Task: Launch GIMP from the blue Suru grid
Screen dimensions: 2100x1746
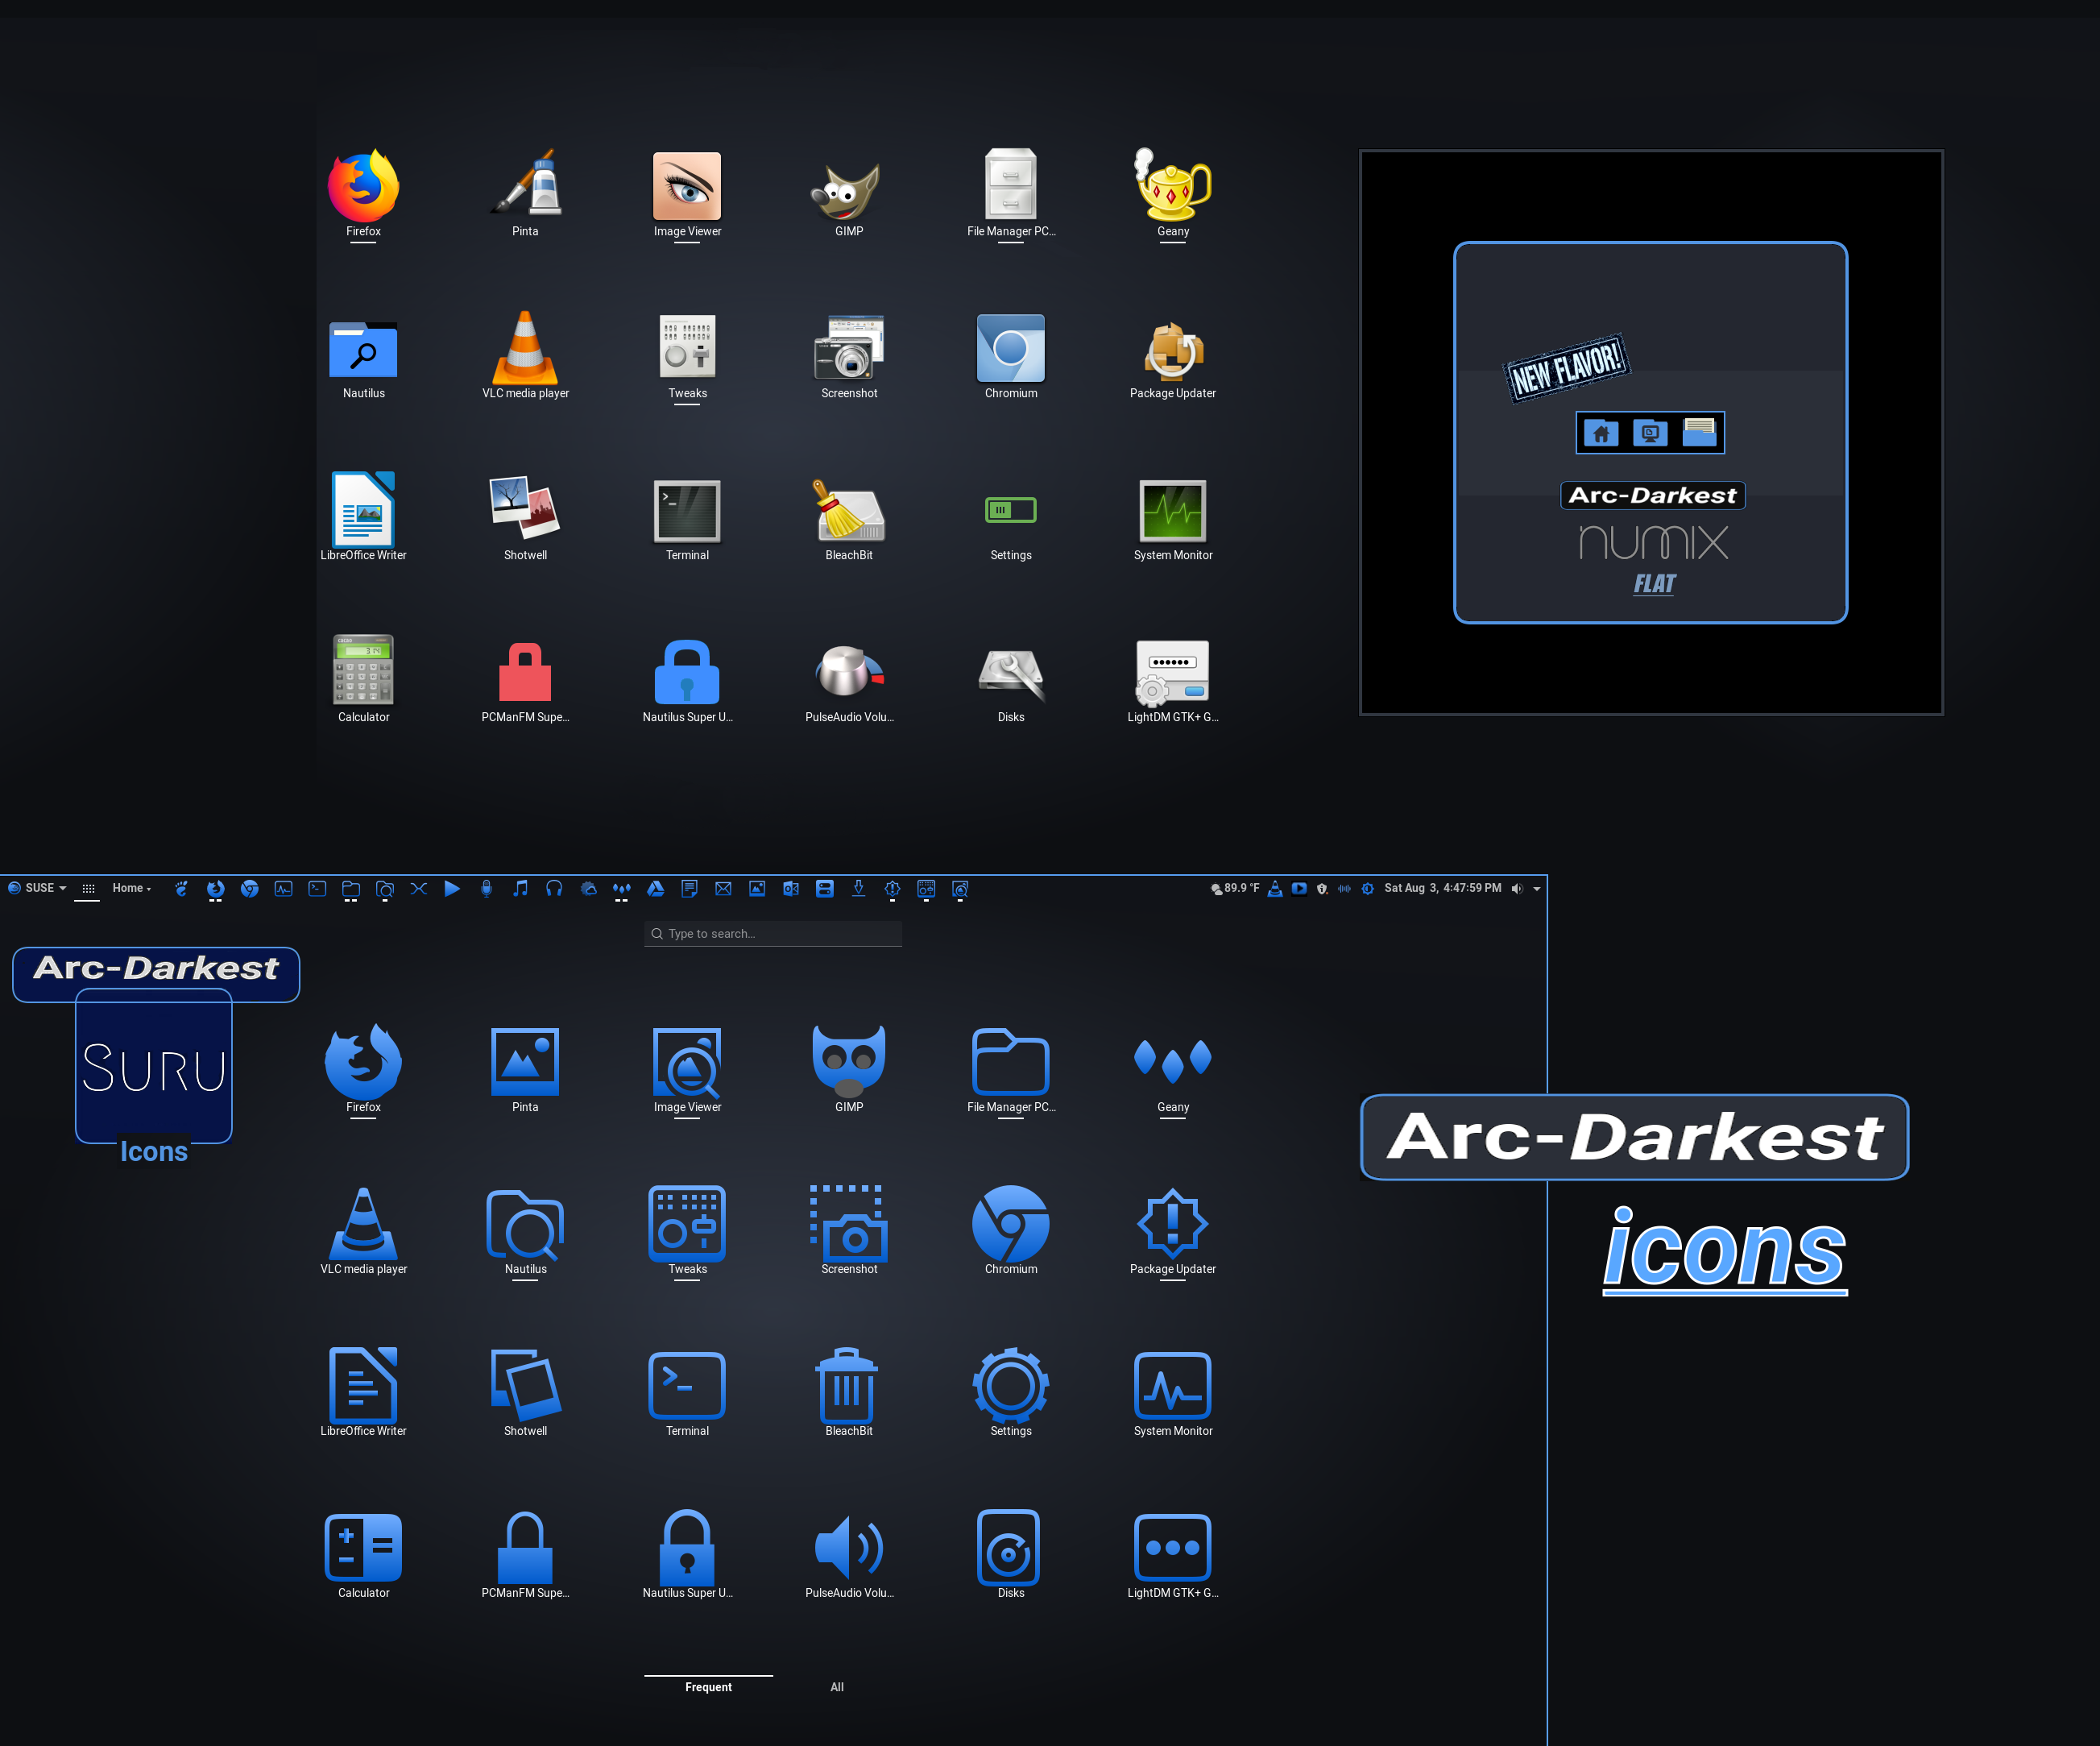Action: [849, 1061]
